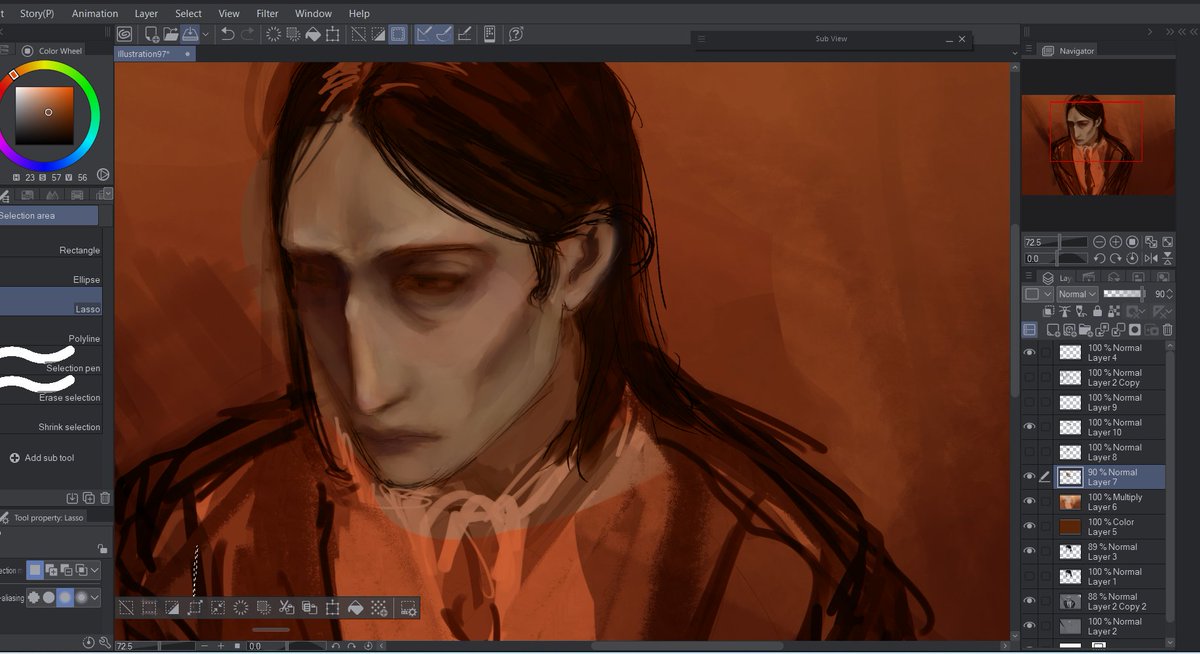
Task: Hide Layer 4 using its eye icon
Action: click(1030, 353)
